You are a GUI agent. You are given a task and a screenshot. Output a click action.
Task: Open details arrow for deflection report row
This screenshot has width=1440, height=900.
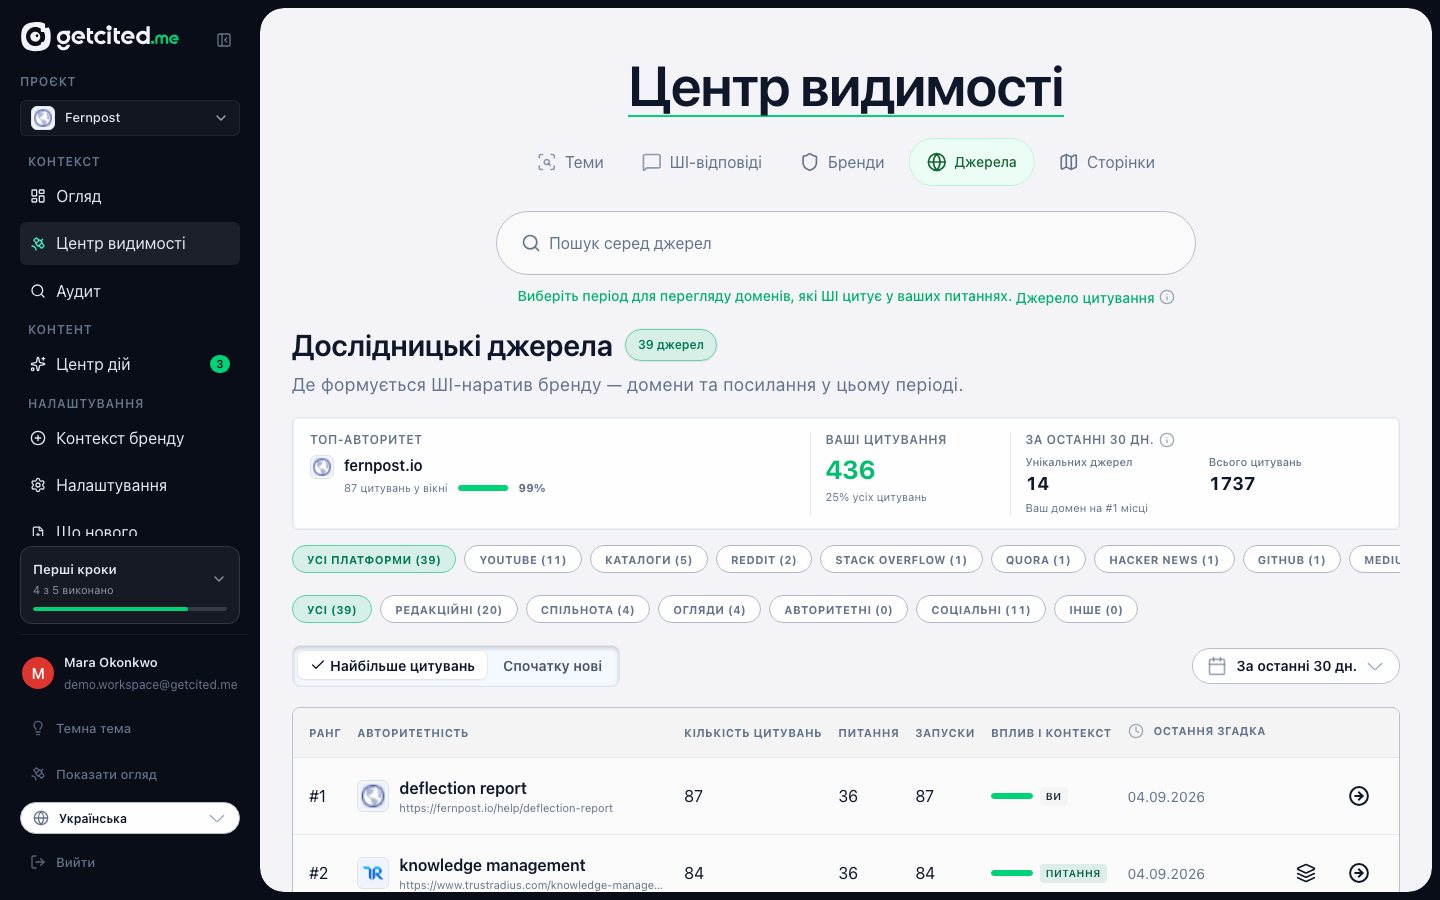1359,796
